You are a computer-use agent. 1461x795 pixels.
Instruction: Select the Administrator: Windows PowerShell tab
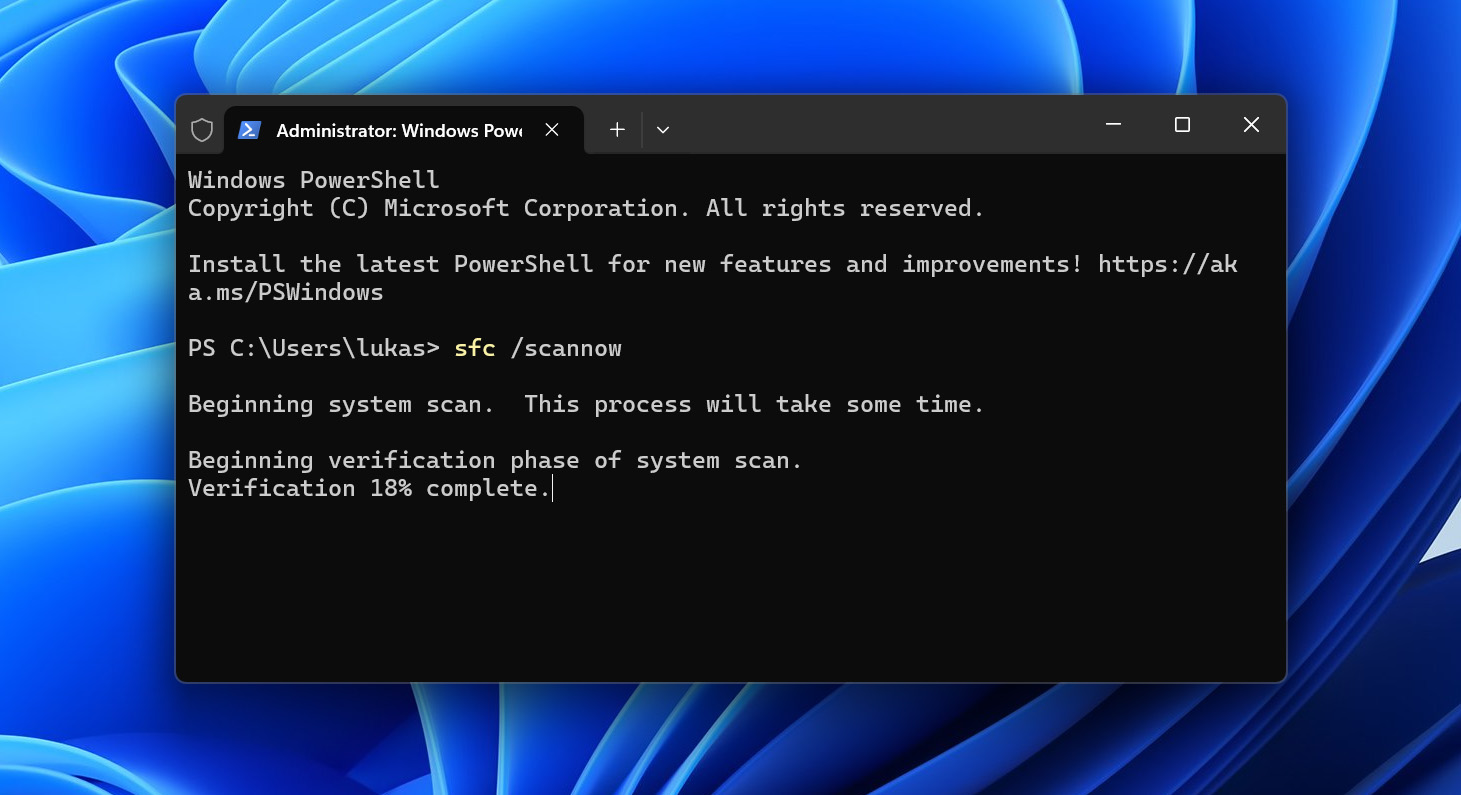(403, 130)
